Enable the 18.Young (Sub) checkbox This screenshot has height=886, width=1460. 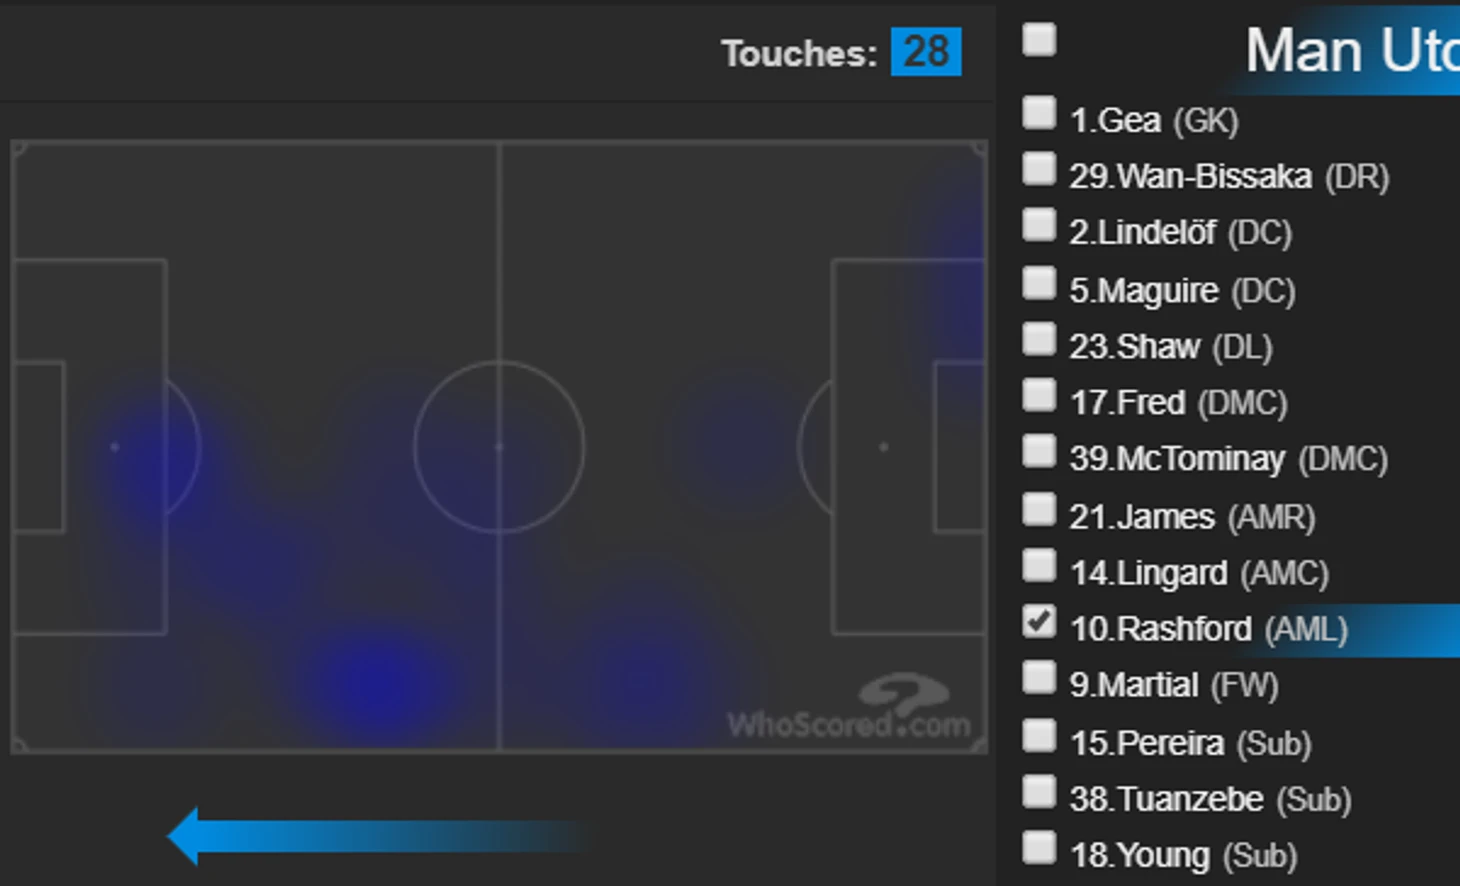click(1039, 847)
